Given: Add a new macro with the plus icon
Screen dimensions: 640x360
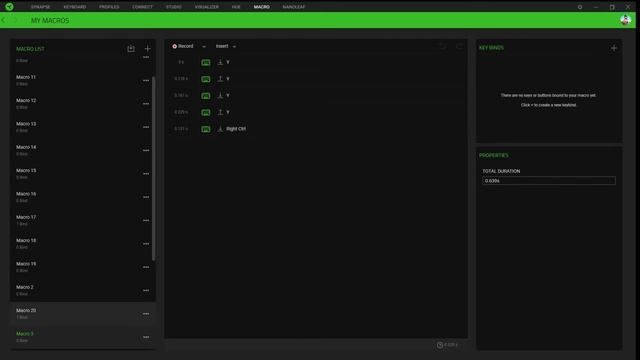Looking at the screenshot, I should [147, 49].
